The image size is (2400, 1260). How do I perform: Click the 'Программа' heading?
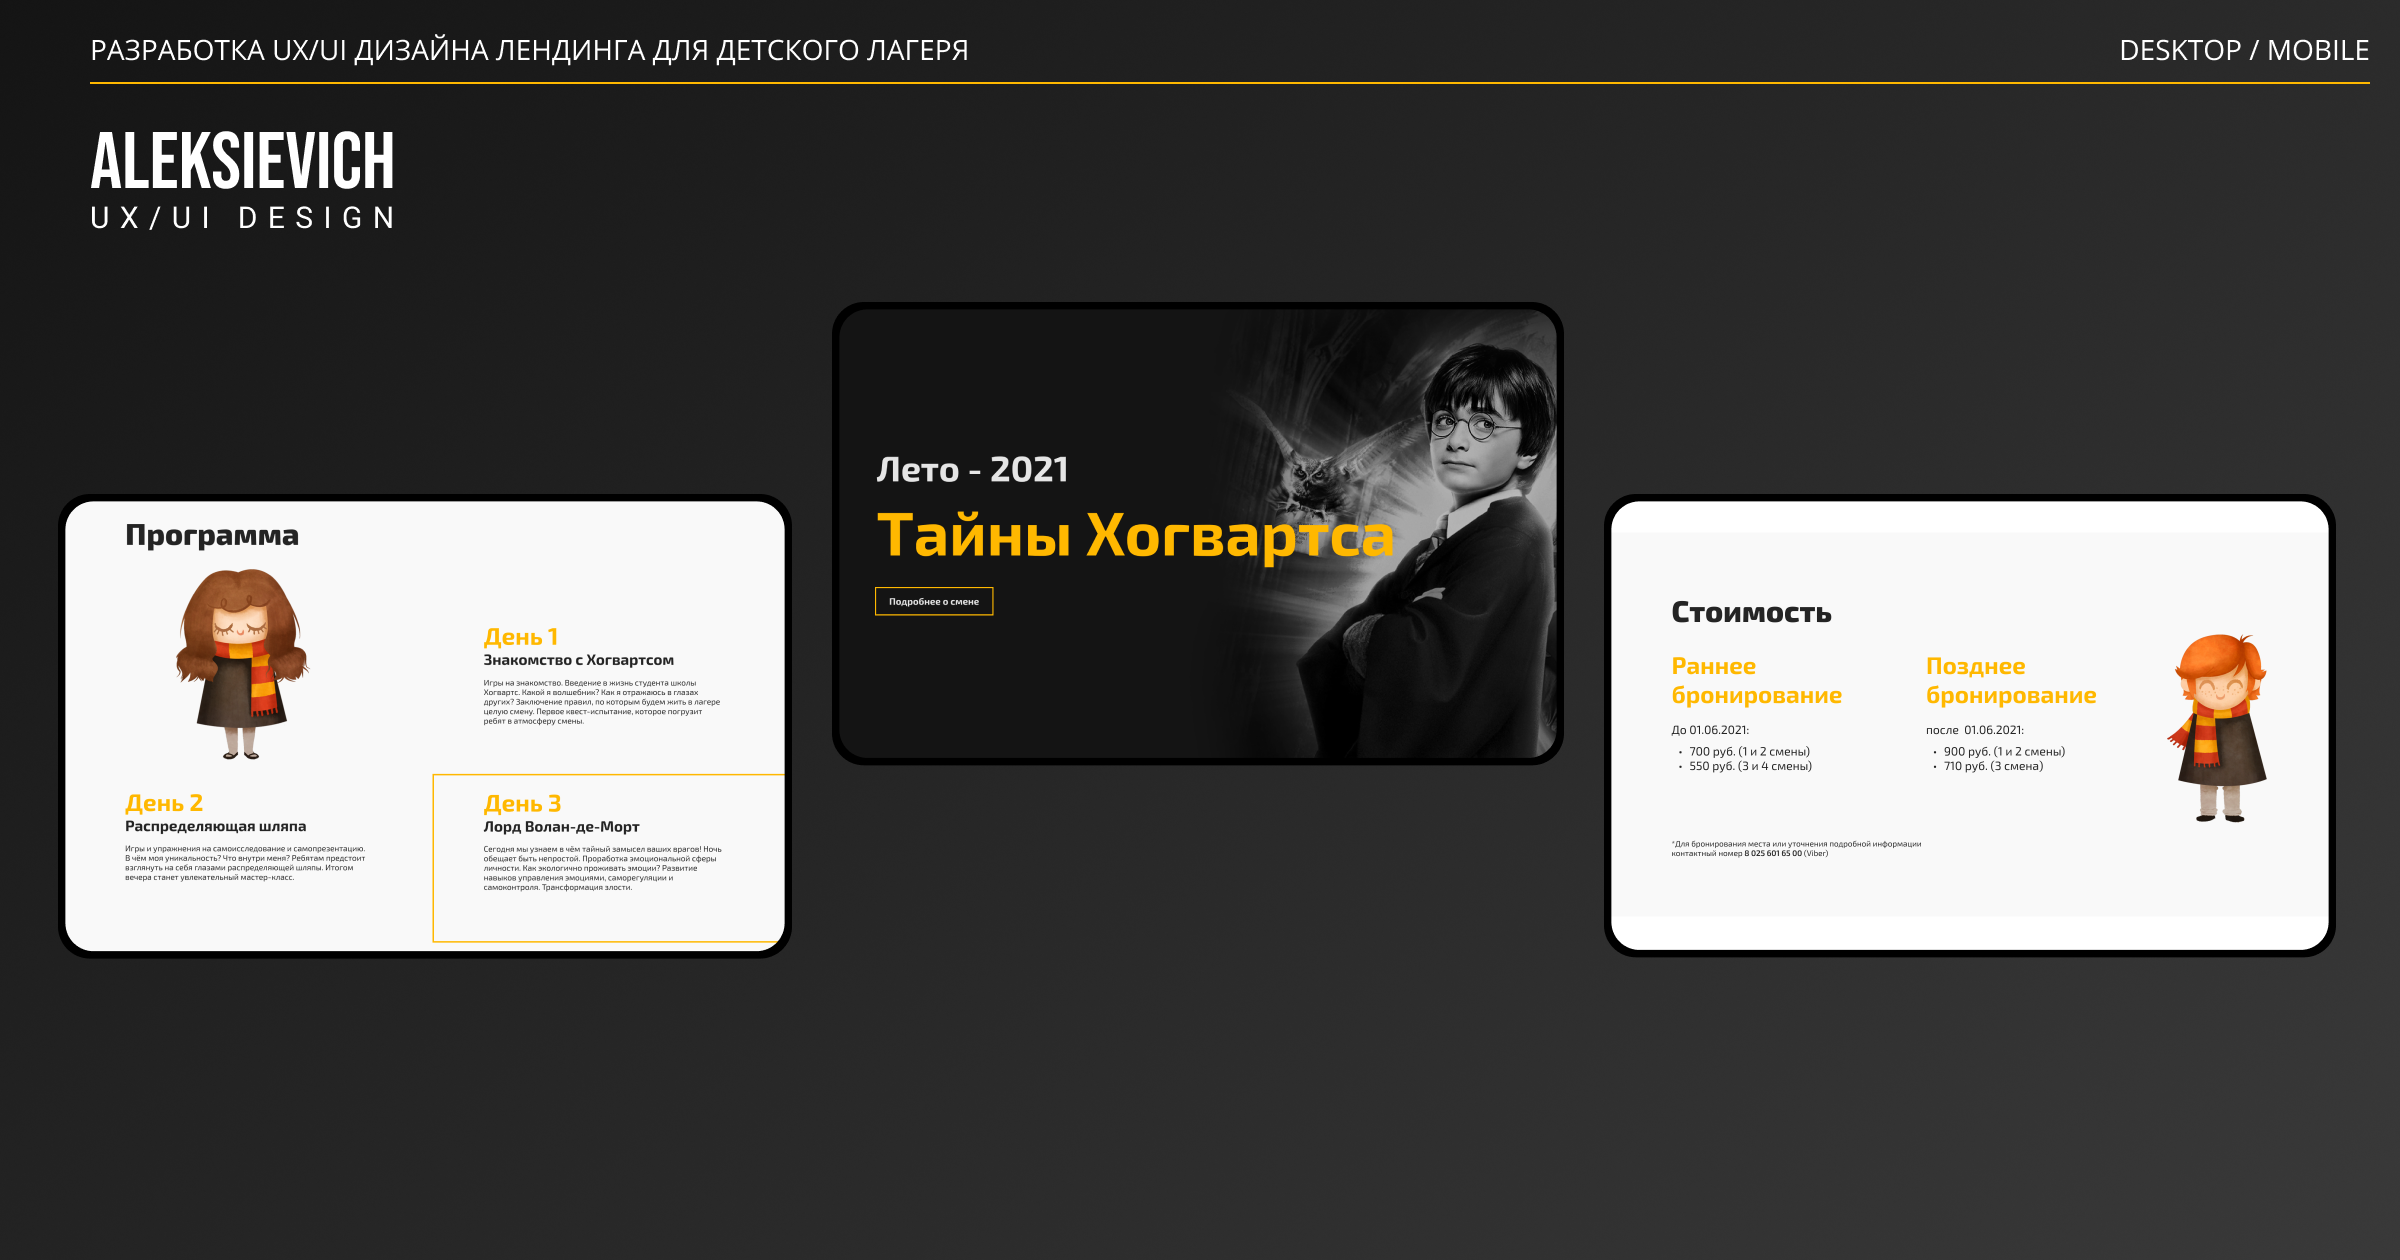coord(212,536)
